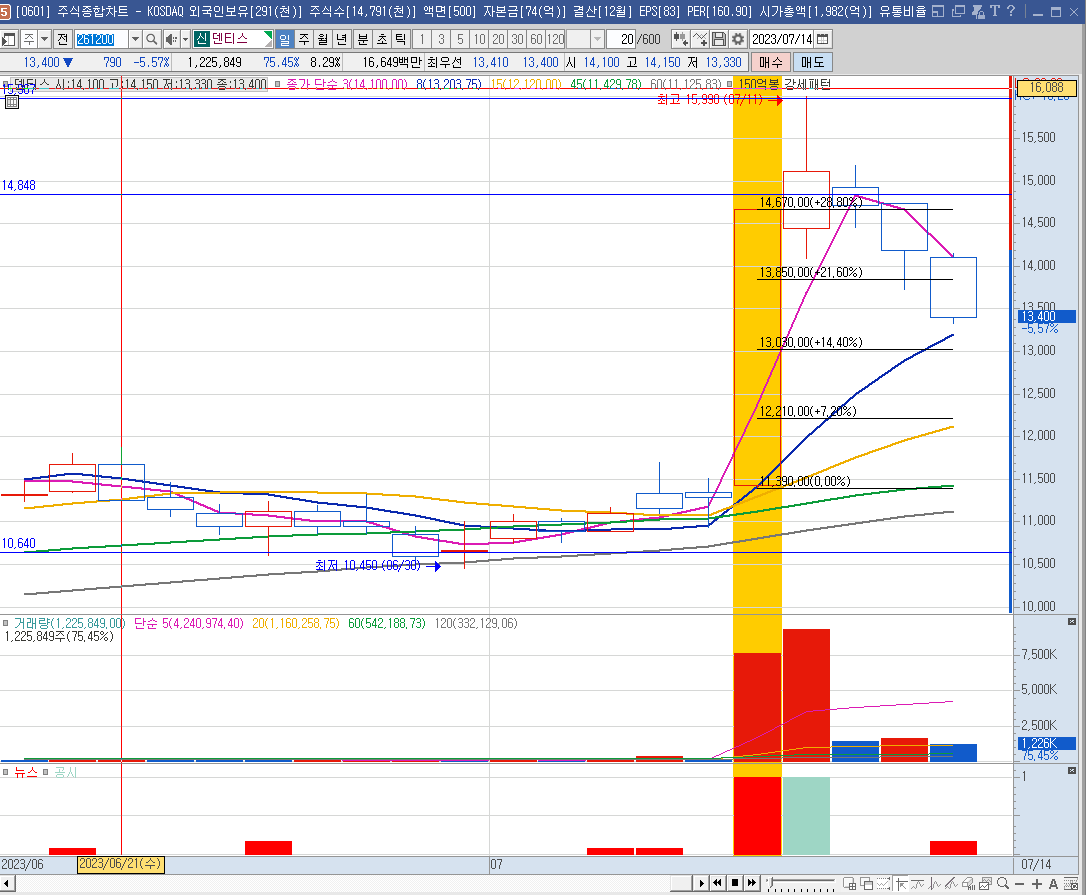Click the scroll left arrow at bottom
Screen dimensions: 1086x895
[7, 883]
